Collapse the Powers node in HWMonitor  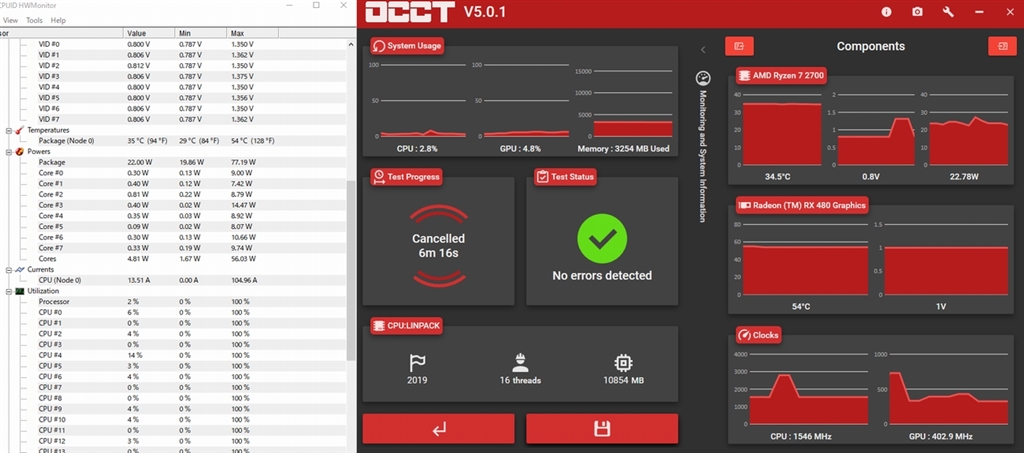[x=8, y=151]
